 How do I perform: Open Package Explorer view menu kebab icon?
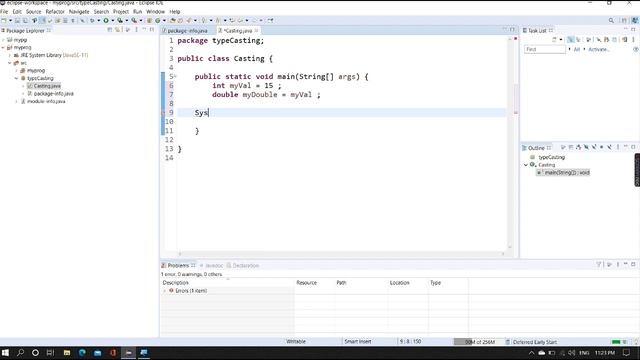pyautogui.click(x=136, y=30)
